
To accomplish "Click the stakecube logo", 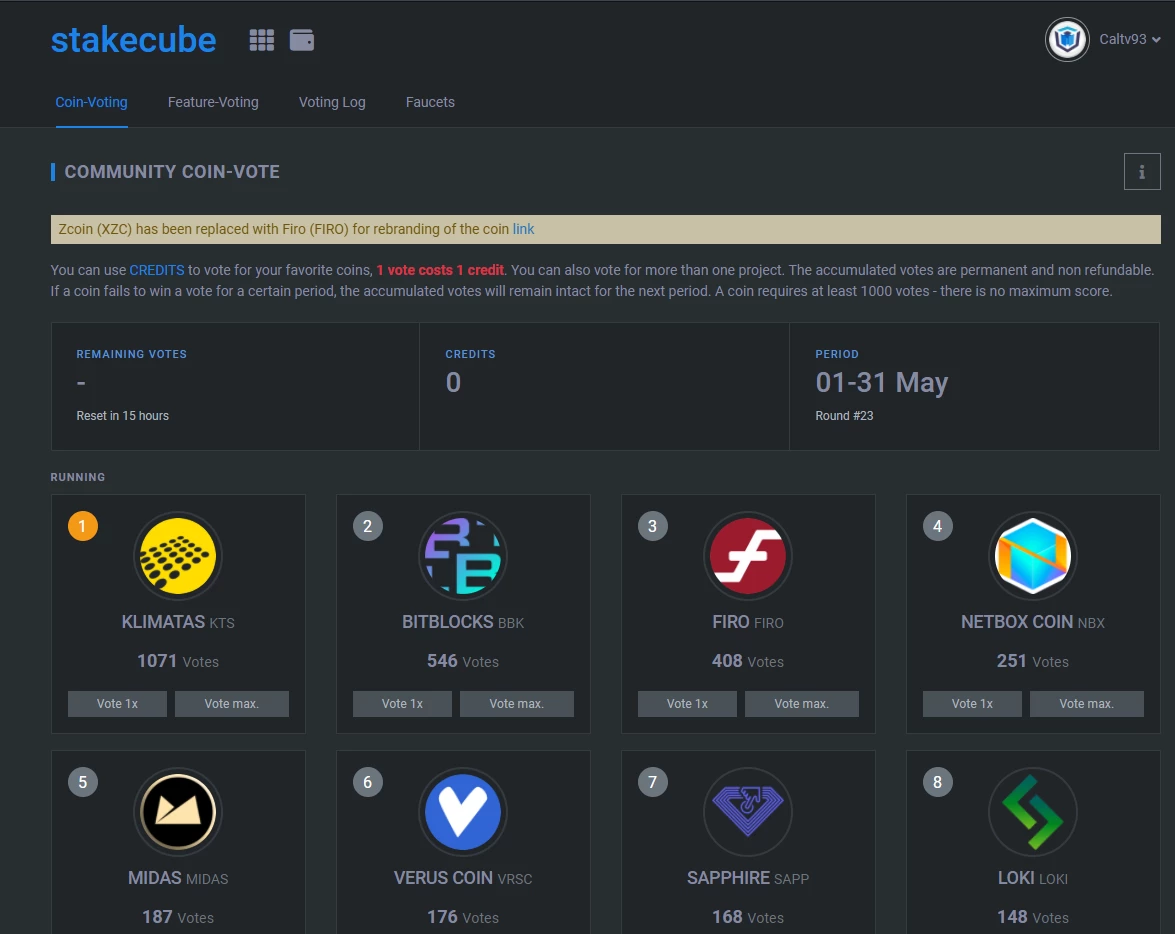I will point(133,40).
